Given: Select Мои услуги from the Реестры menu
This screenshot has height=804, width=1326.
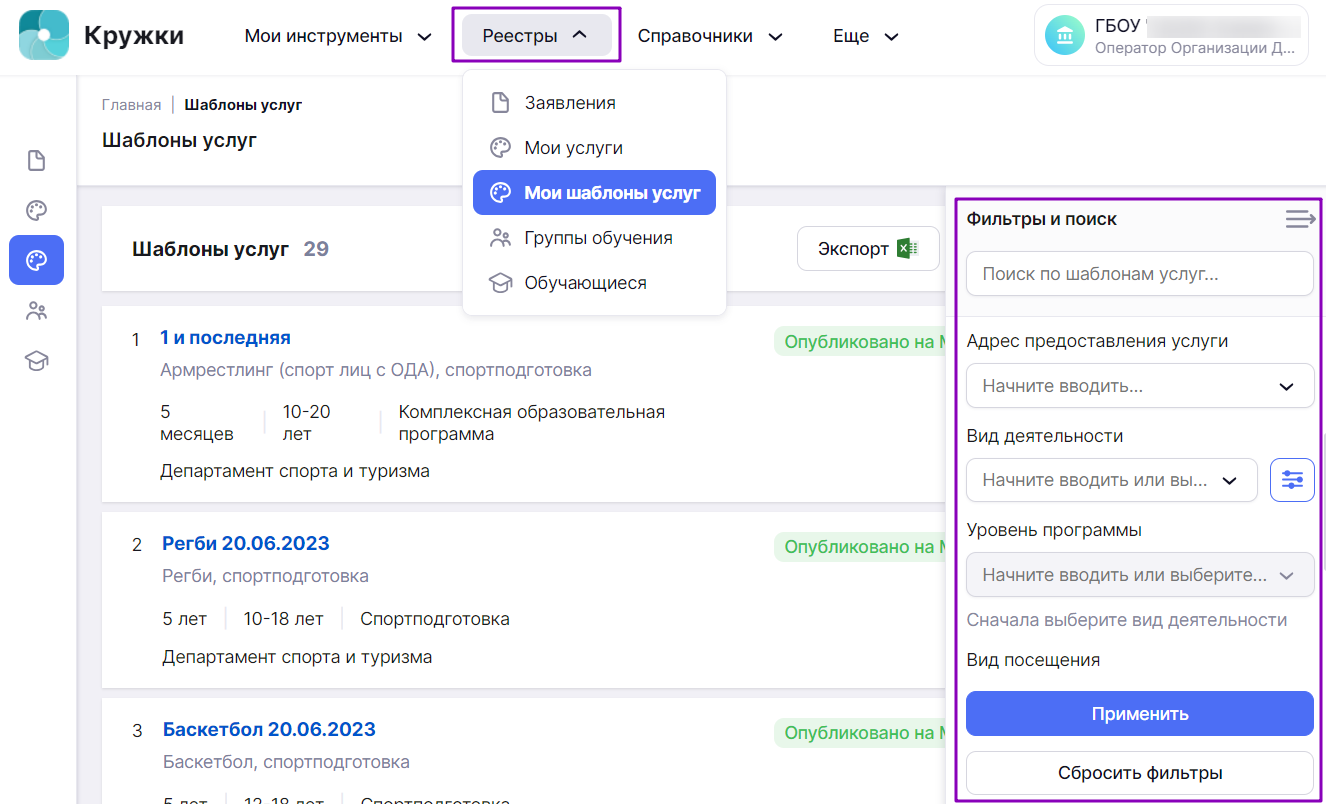Looking at the screenshot, I should (x=594, y=148).
